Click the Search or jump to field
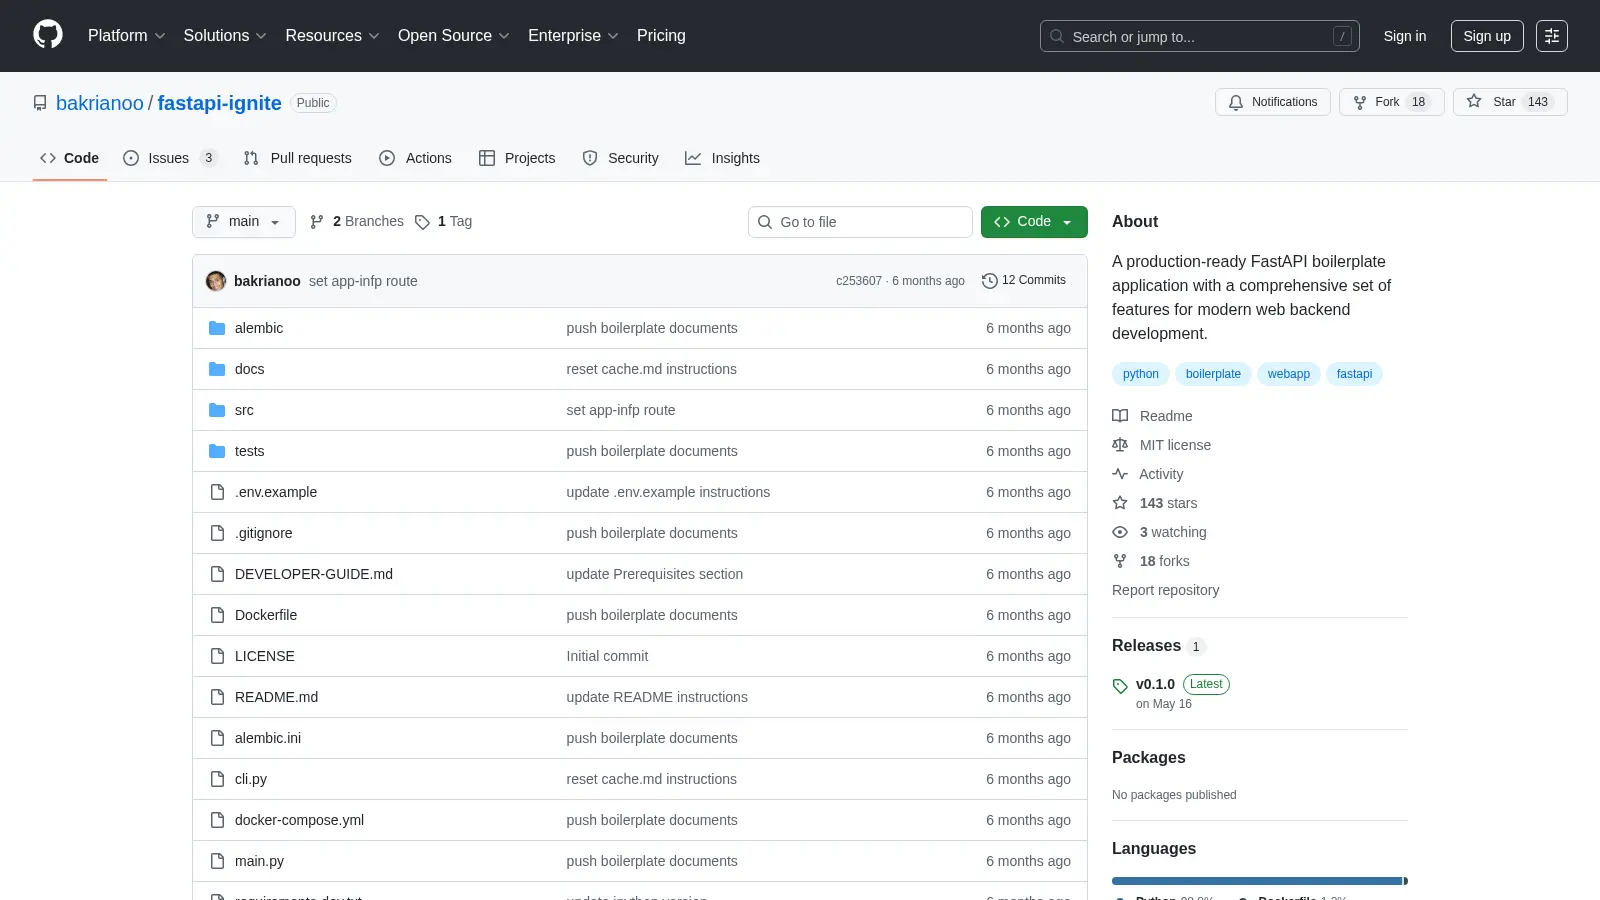Image resolution: width=1600 pixels, height=900 pixels. coord(1200,36)
